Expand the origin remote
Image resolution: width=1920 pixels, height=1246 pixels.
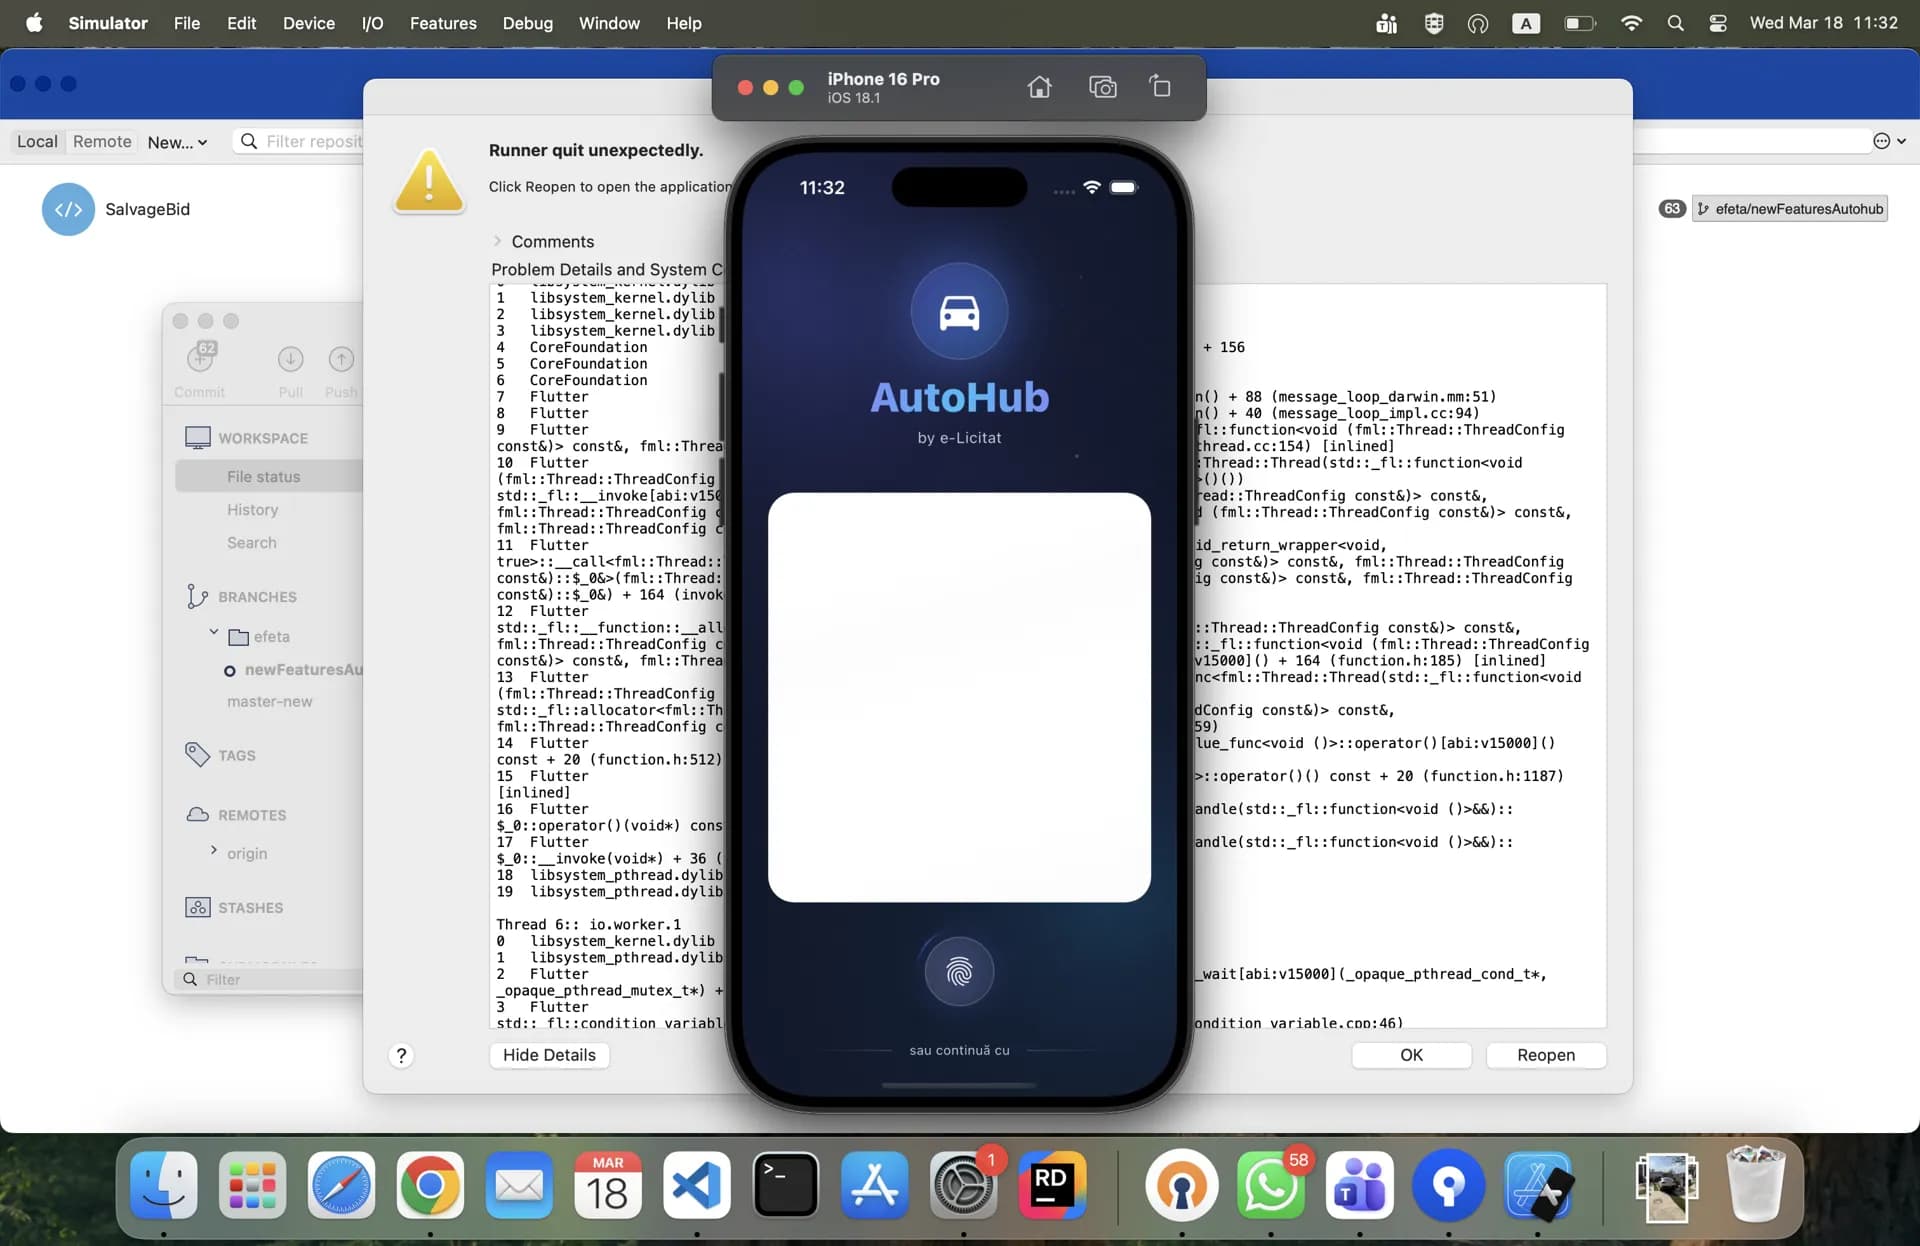click(x=213, y=851)
